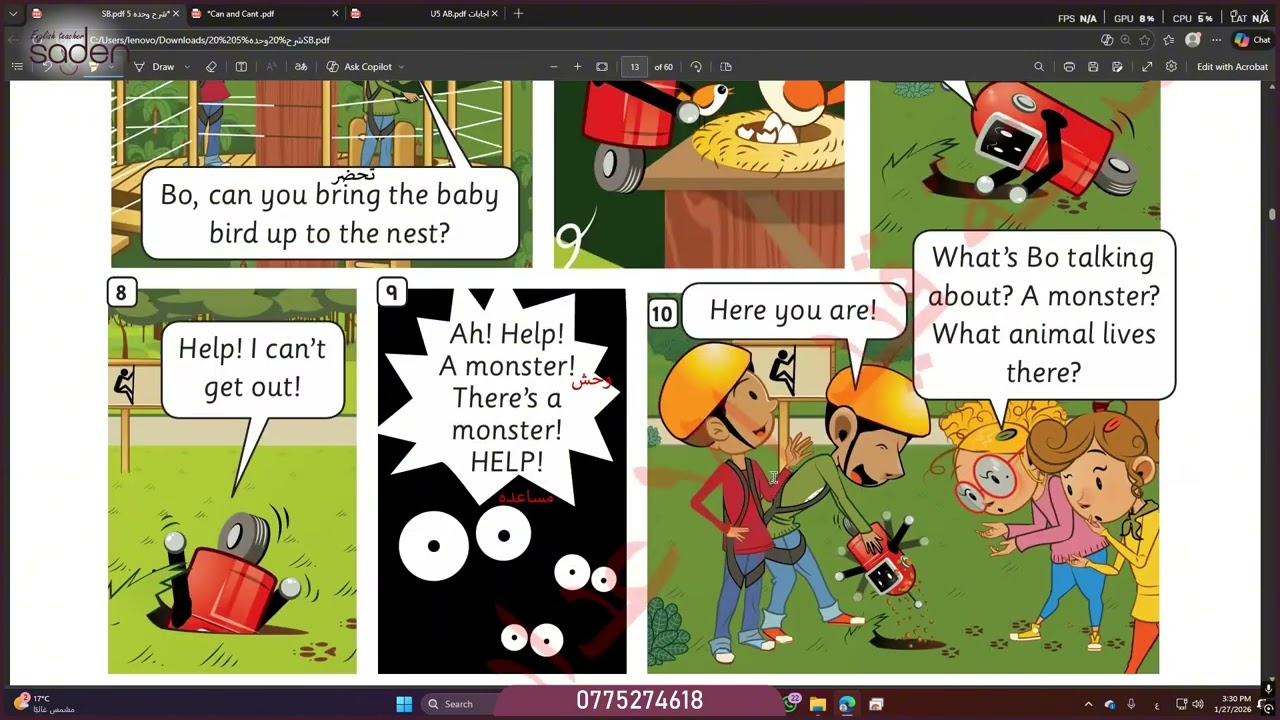Screen dimensions: 1280x720
Task: Click the Translate icon
Action: click(300, 67)
